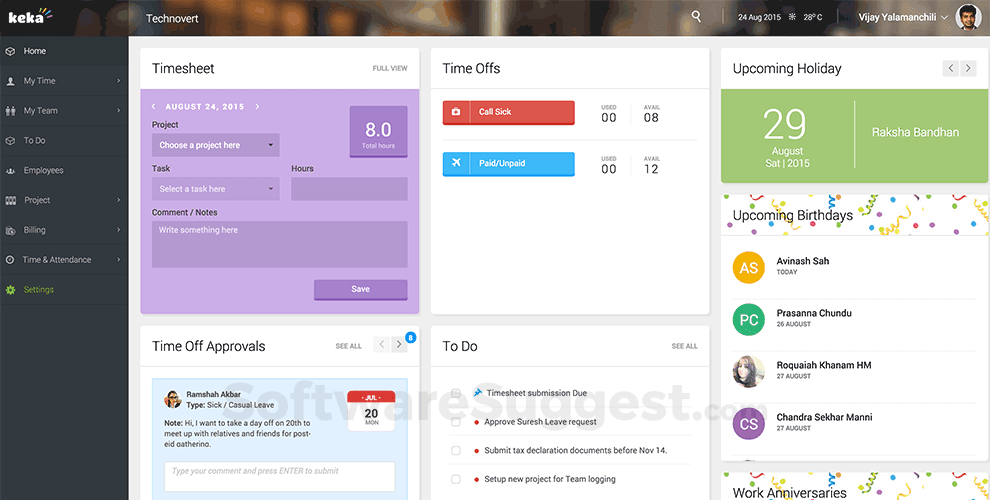Open the Choose a project here dropdown
990x500 pixels.
pos(215,145)
